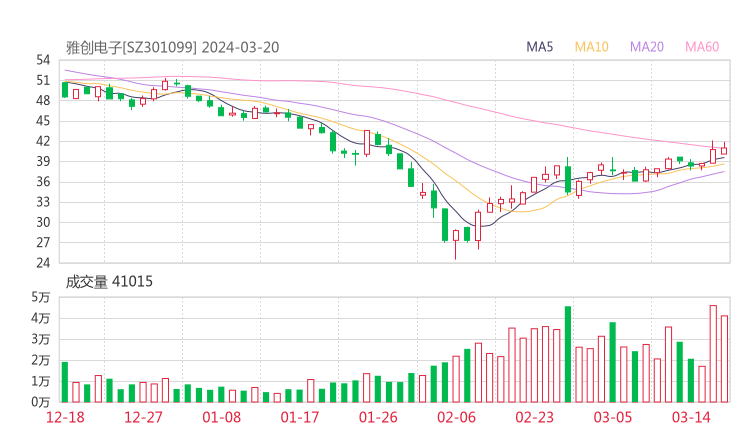Click the 5万 volume axis label
This screenshot has width=740, height=440.
[41, 297]
